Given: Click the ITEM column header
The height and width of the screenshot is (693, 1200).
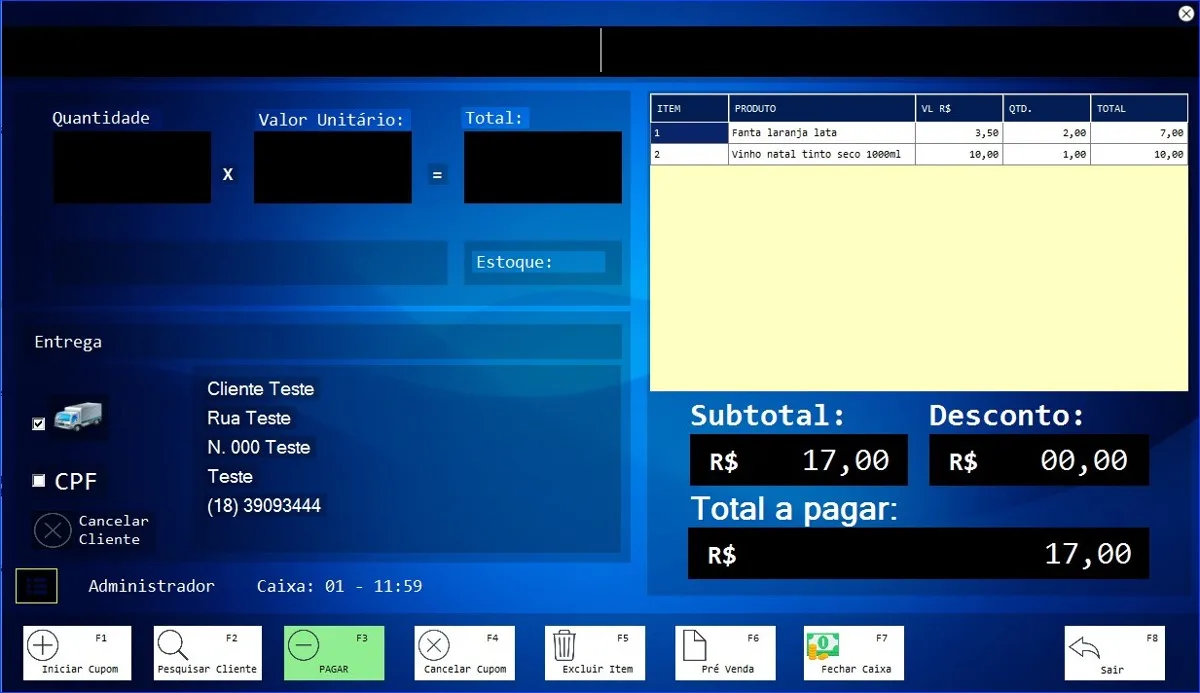Looking at the screenshot, I should point(689,108).
